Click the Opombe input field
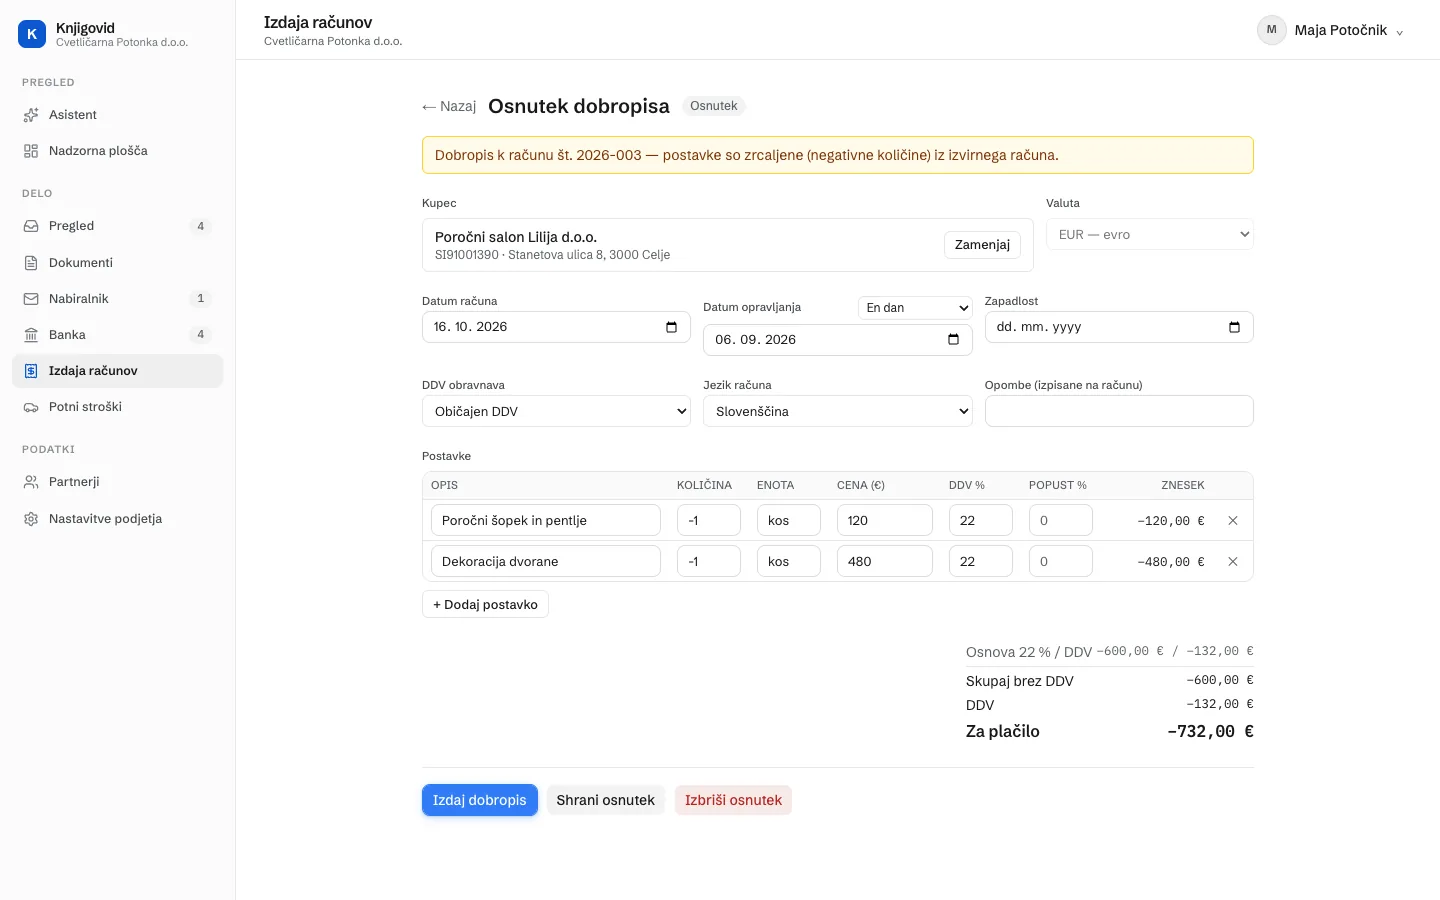The image size is (1440, 900). point(1119,411)
